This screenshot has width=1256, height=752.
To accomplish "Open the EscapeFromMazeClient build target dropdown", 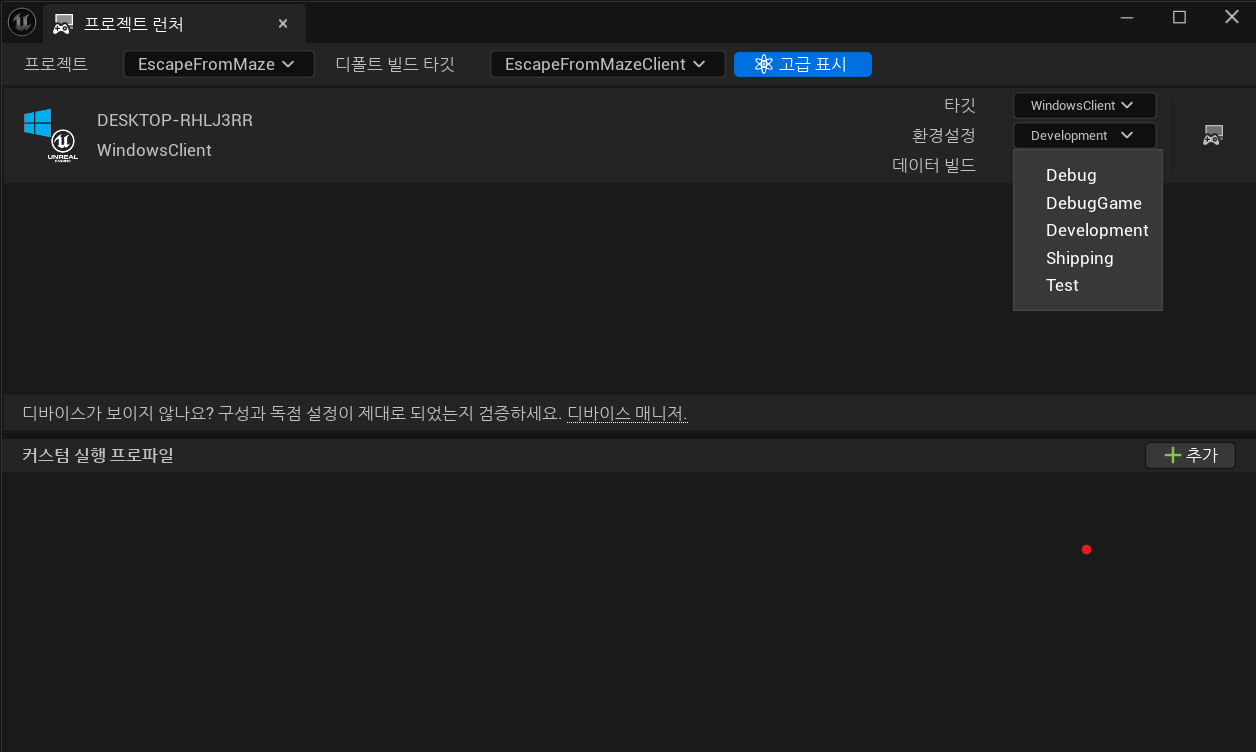I will click(x=607, y=64).
